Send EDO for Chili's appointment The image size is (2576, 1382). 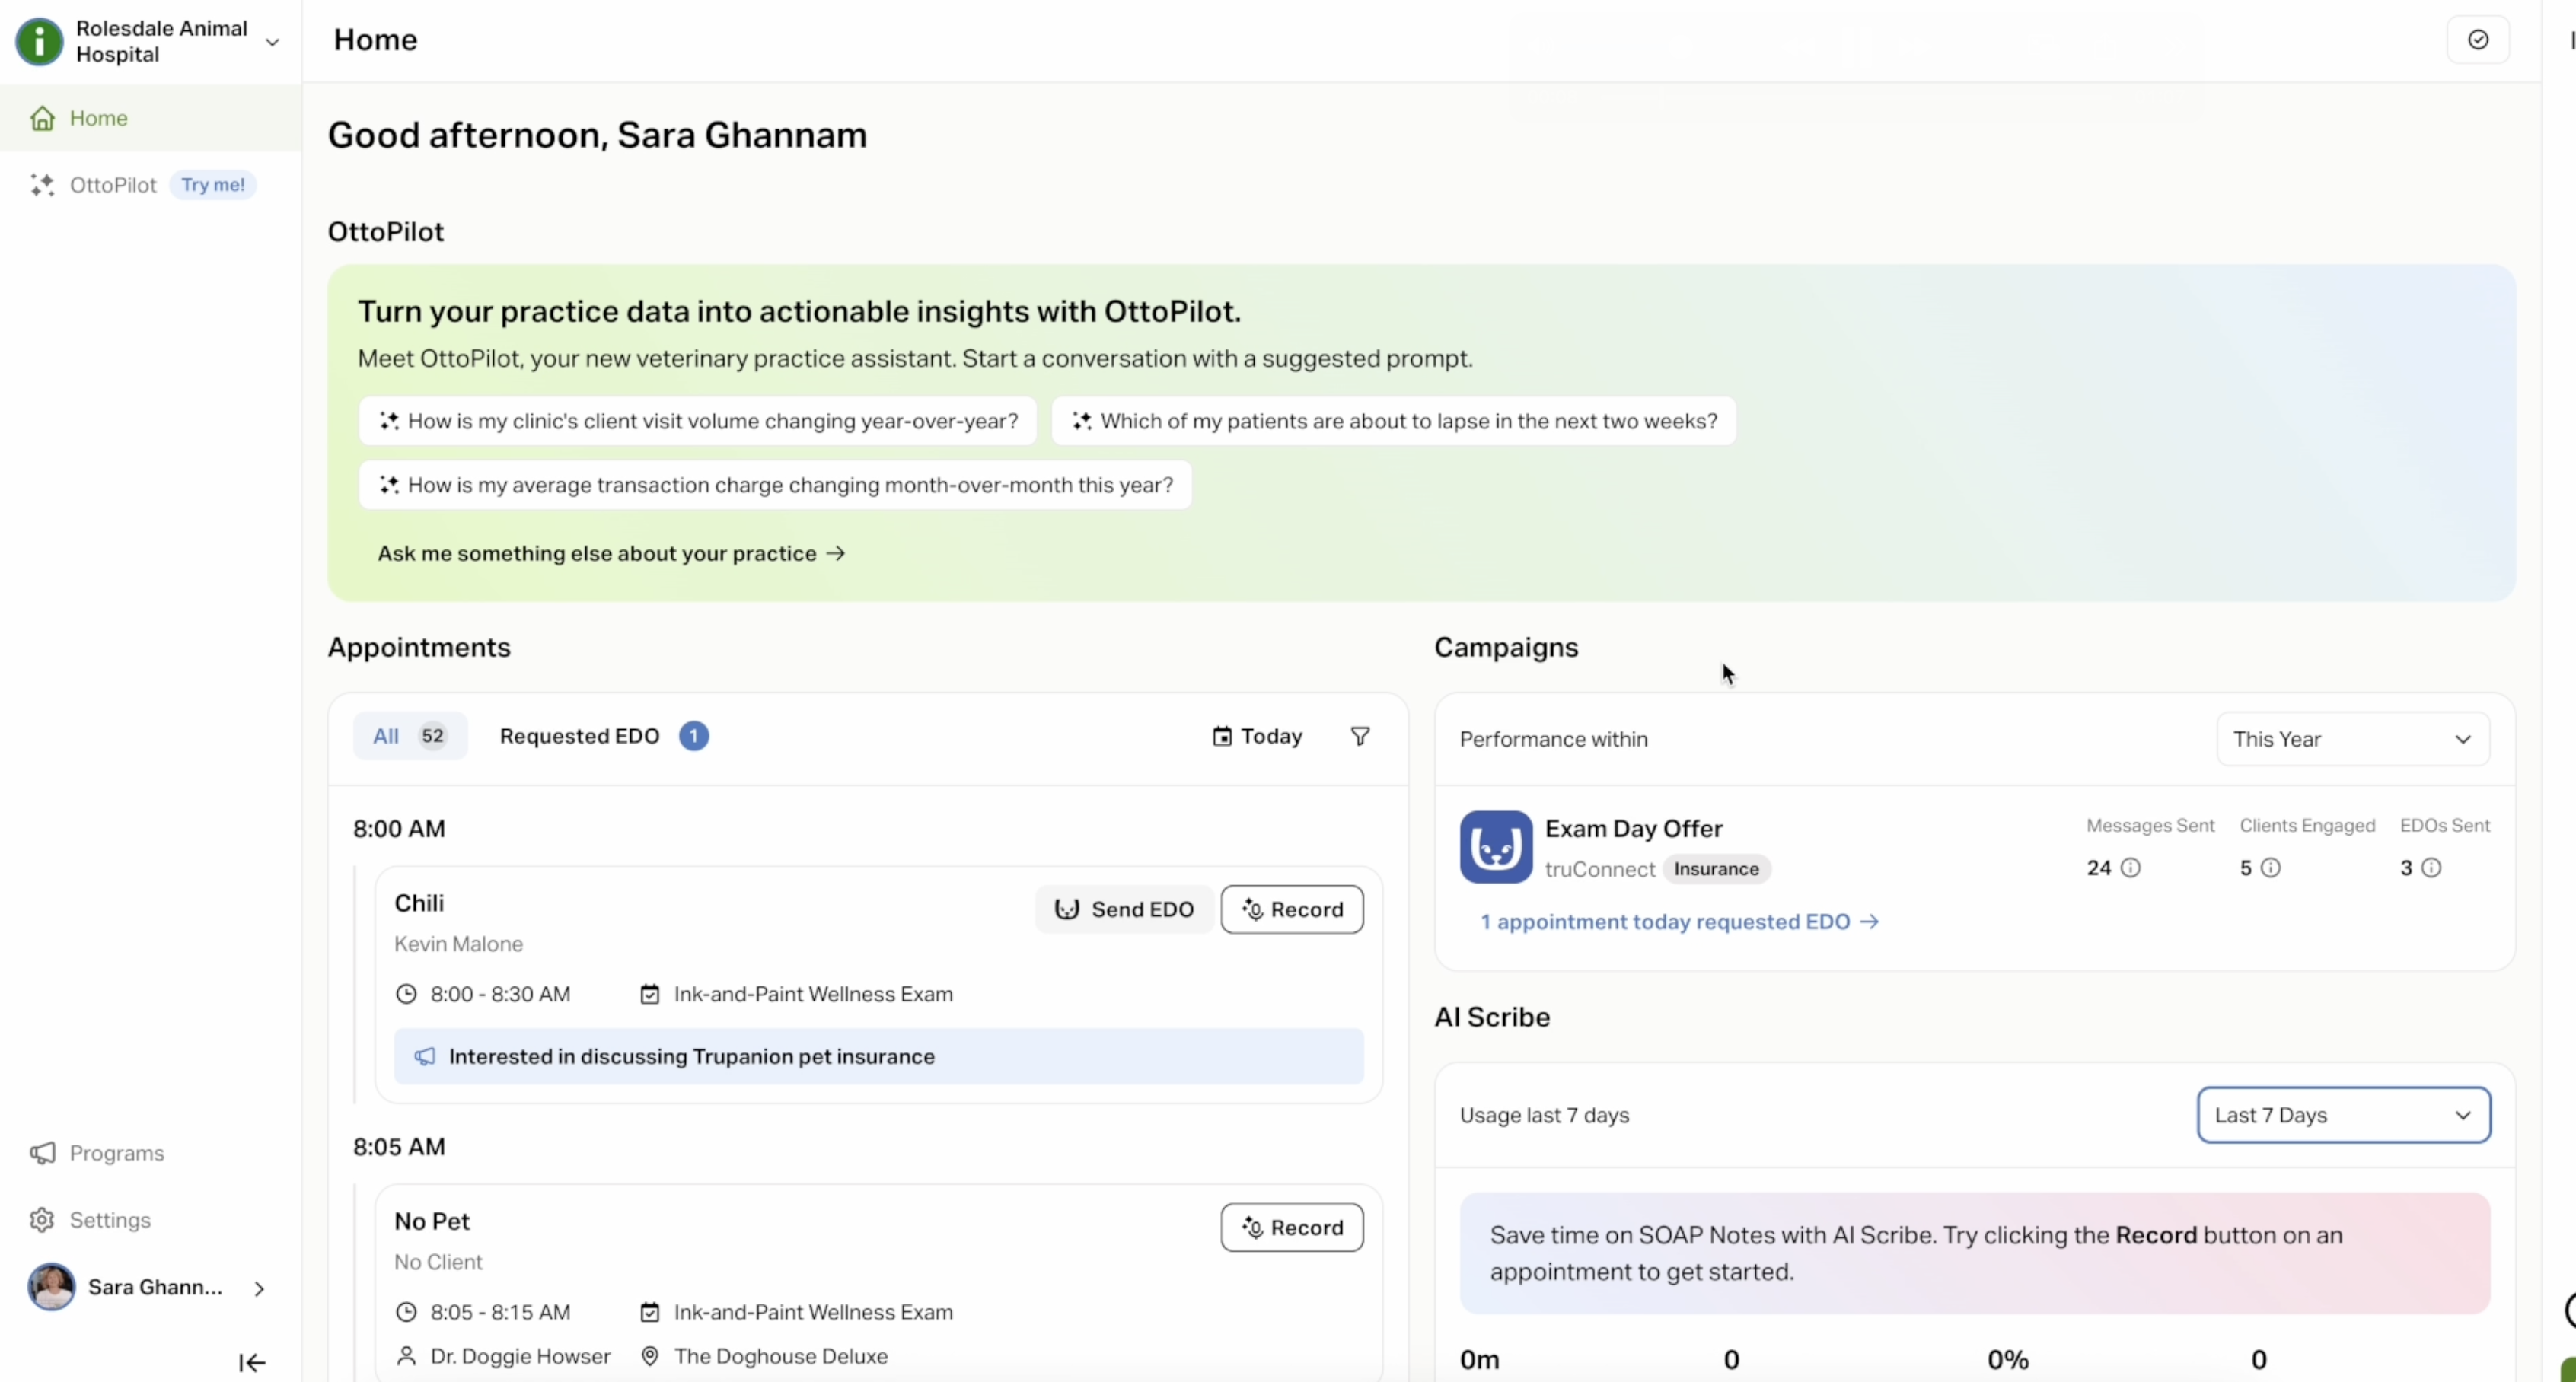1125,909
